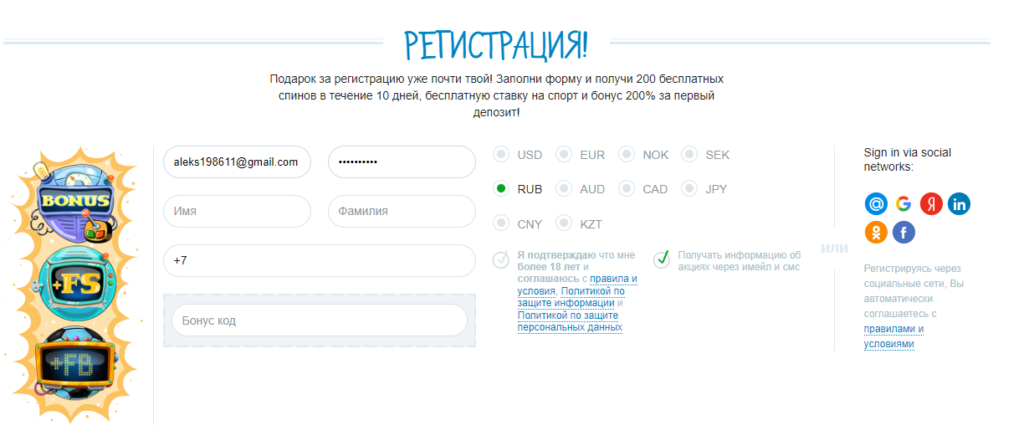Sign in with Google icon
1024x441 pixels.
(904, 204)
